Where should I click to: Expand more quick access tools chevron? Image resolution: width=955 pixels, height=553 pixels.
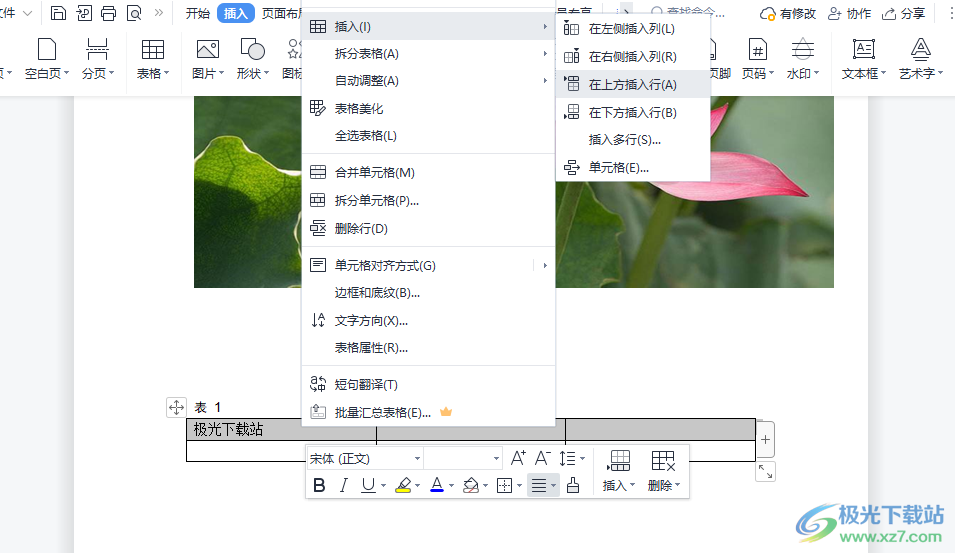159,13
